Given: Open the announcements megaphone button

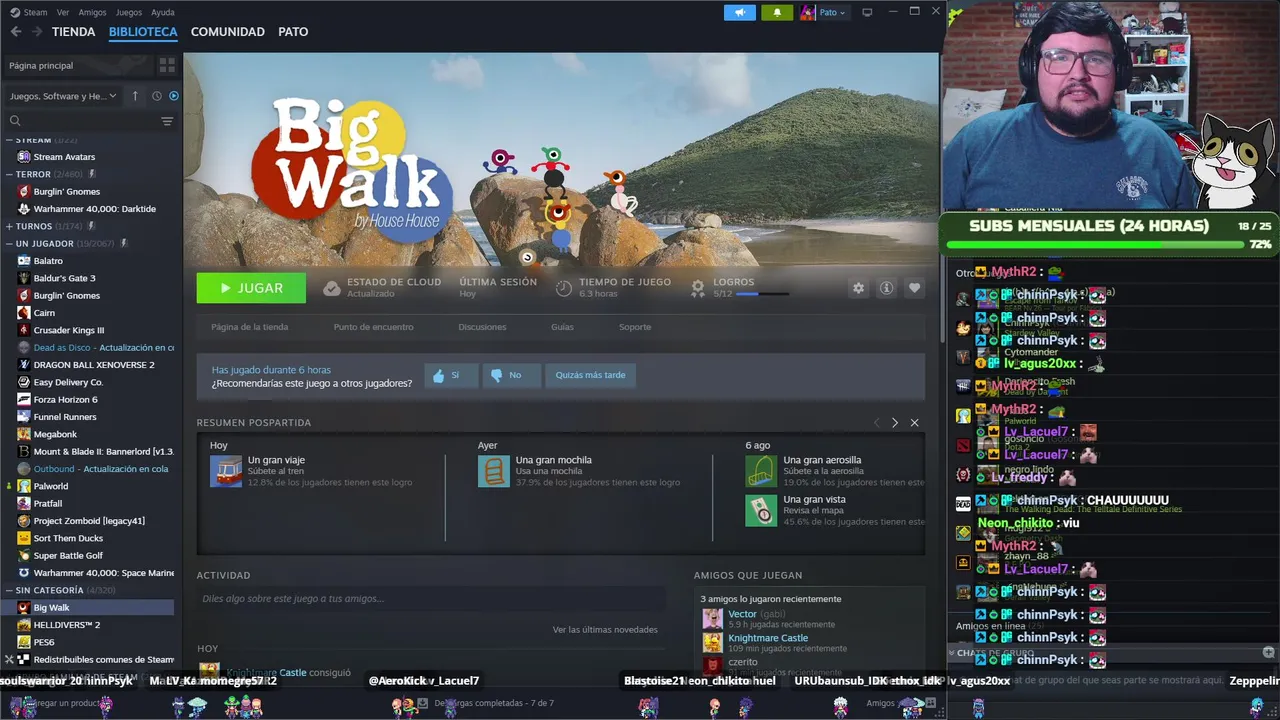Looking at the screenshot, I should click(x=740, y=12).
